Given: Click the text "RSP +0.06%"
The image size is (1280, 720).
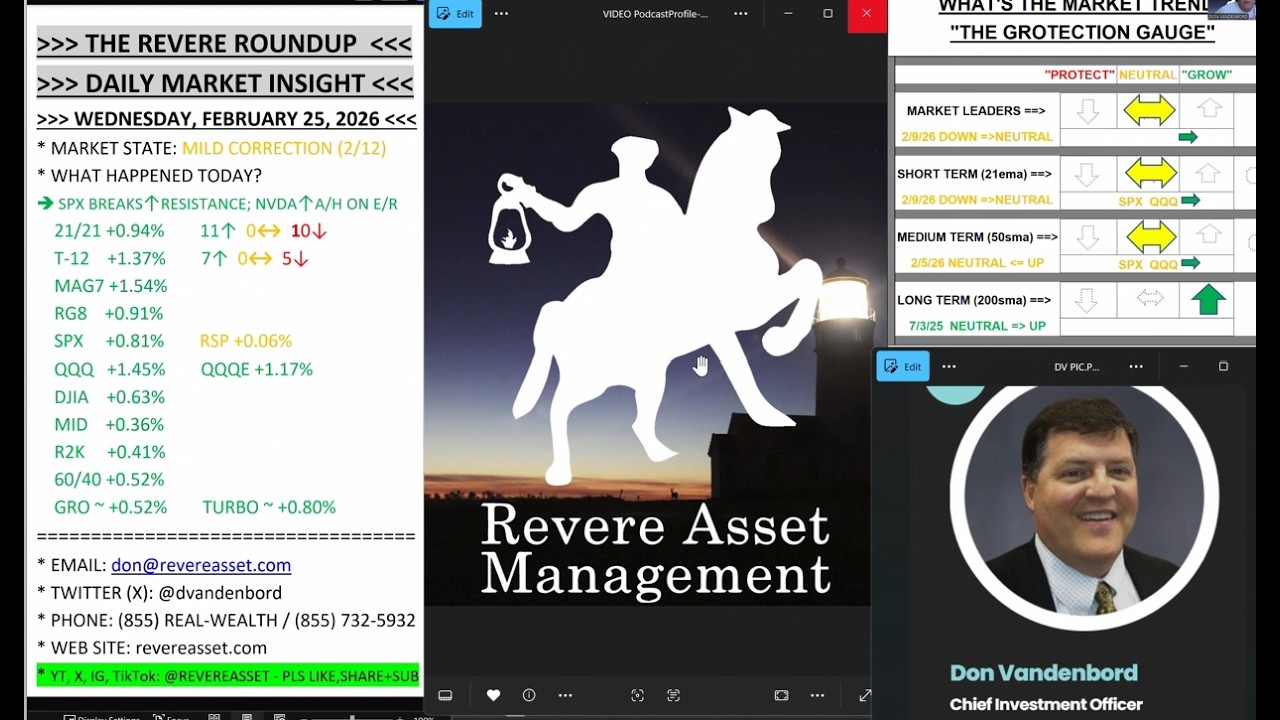Looking at the screenshot, I should coord(246,341).
